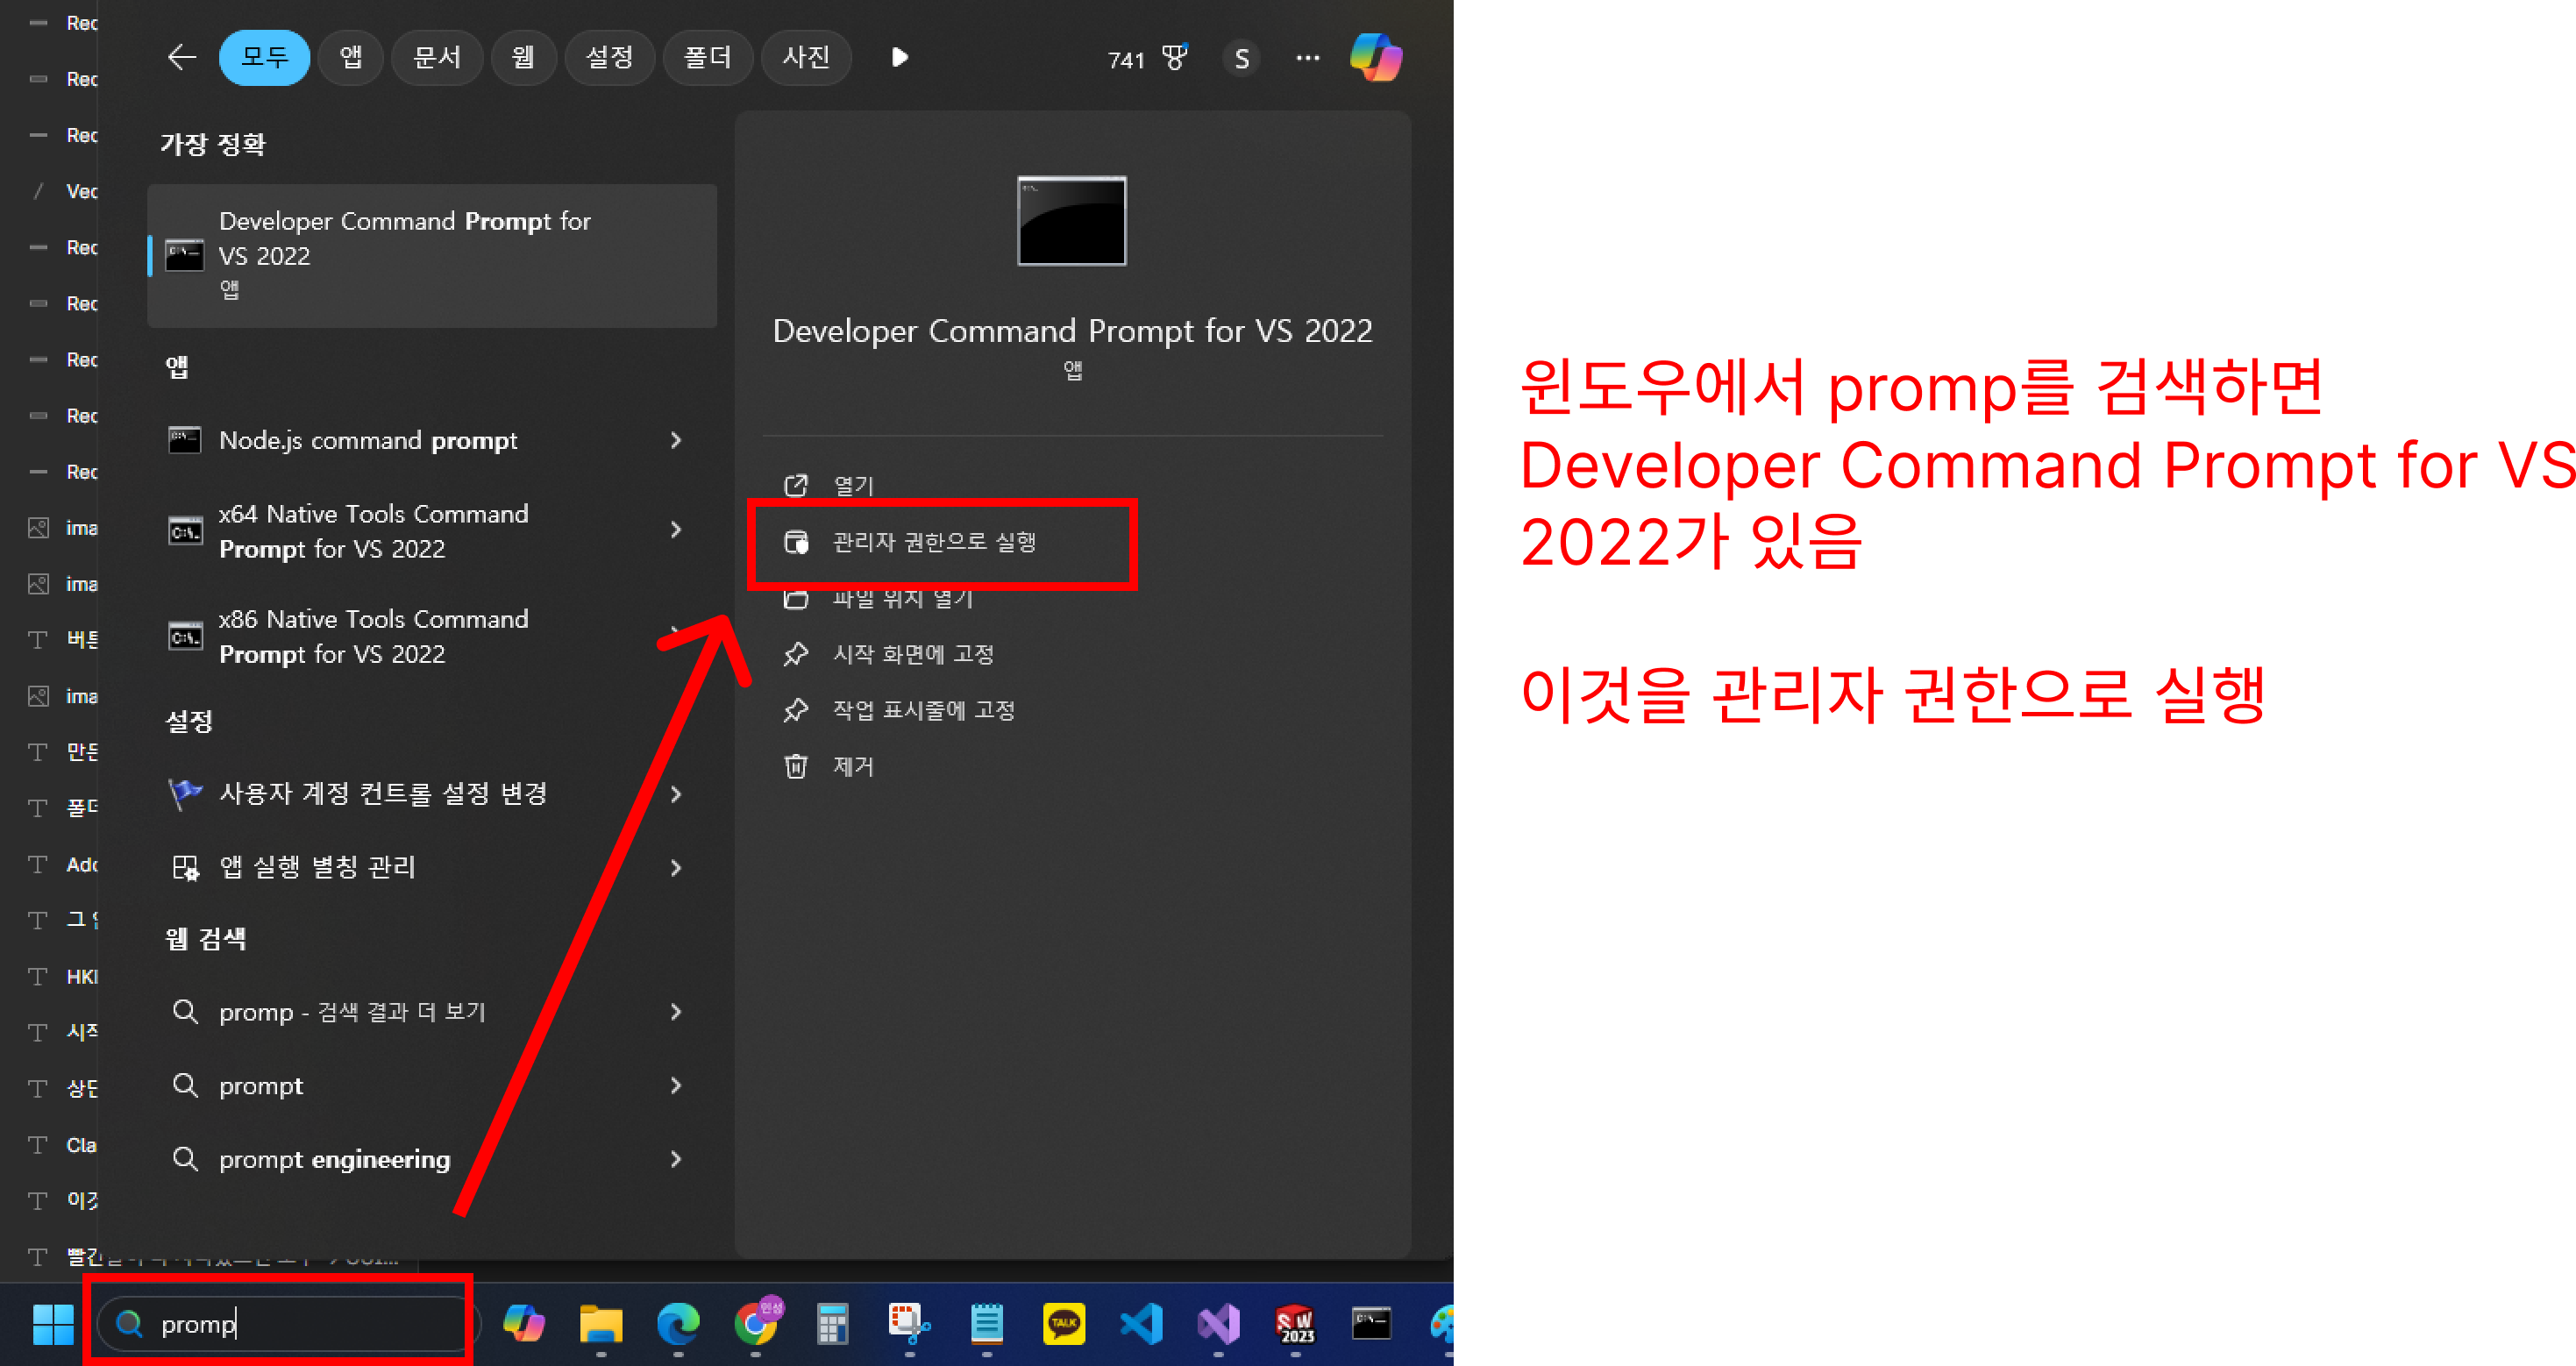Switch to the 설정 filter tab
The image size is (2576, 1366).
click(x=609, y=57)
